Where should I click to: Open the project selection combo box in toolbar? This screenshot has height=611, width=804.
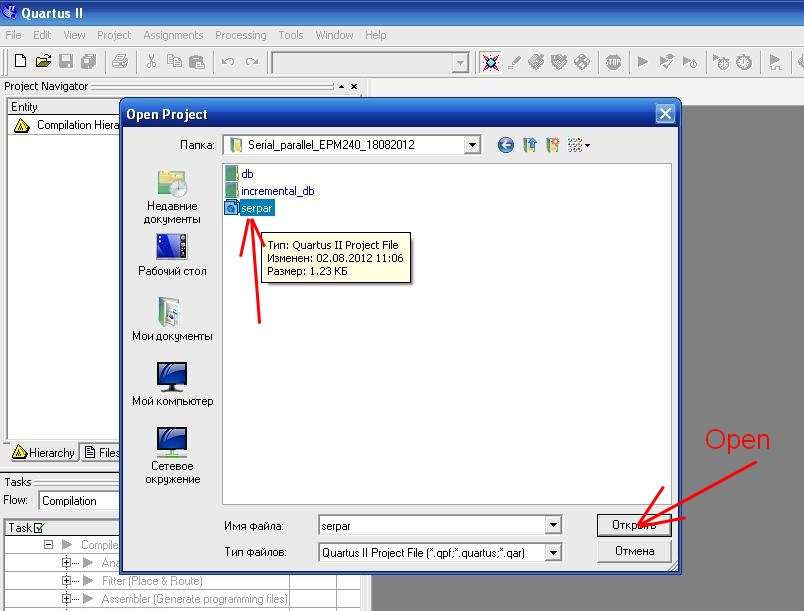pyautogui.click(x=370, y=63)
